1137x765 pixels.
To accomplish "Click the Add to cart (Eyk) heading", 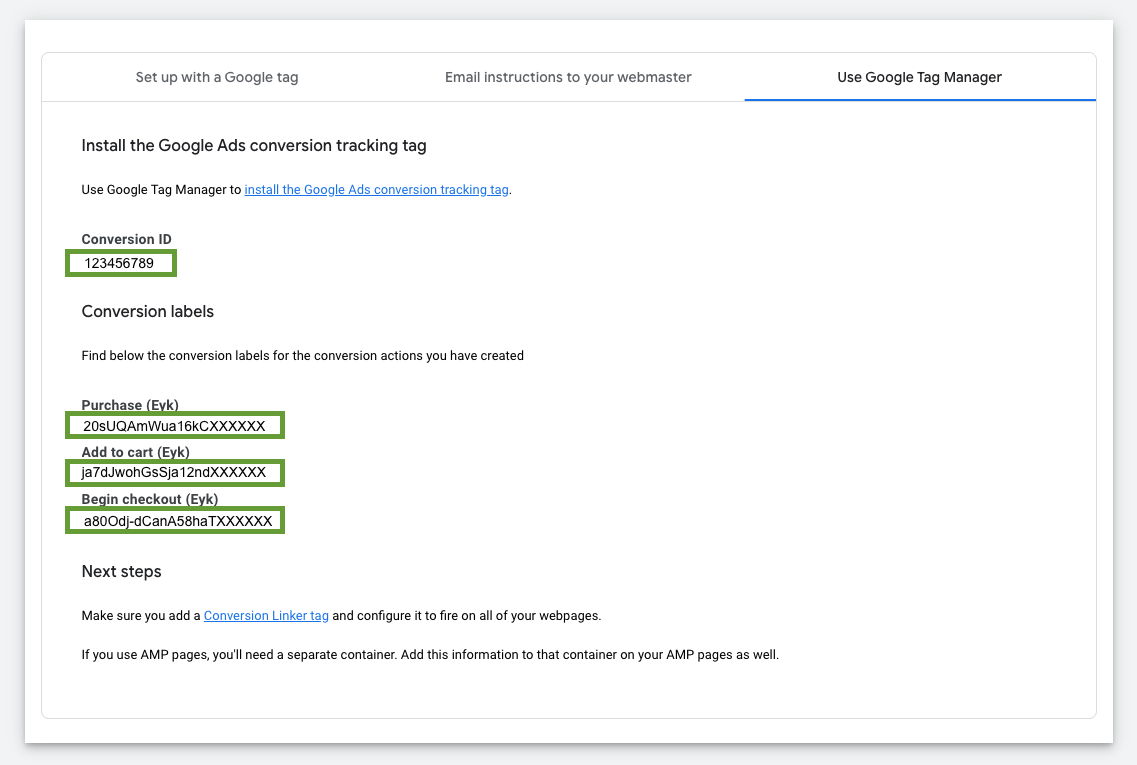I will click(136, 452).
